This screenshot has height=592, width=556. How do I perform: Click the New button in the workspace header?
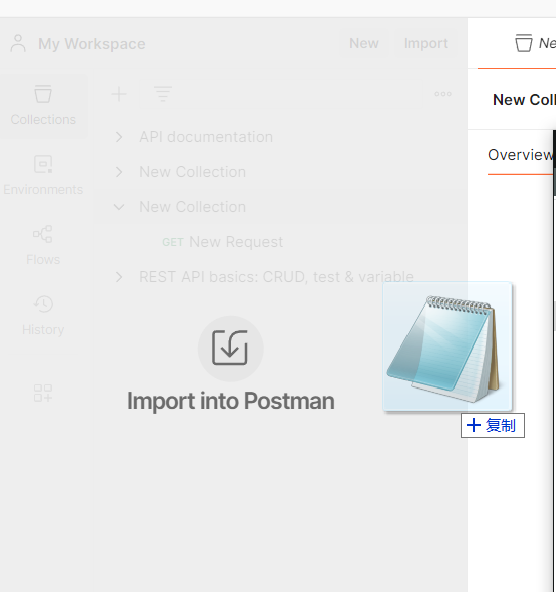click(x=363, y=43)
